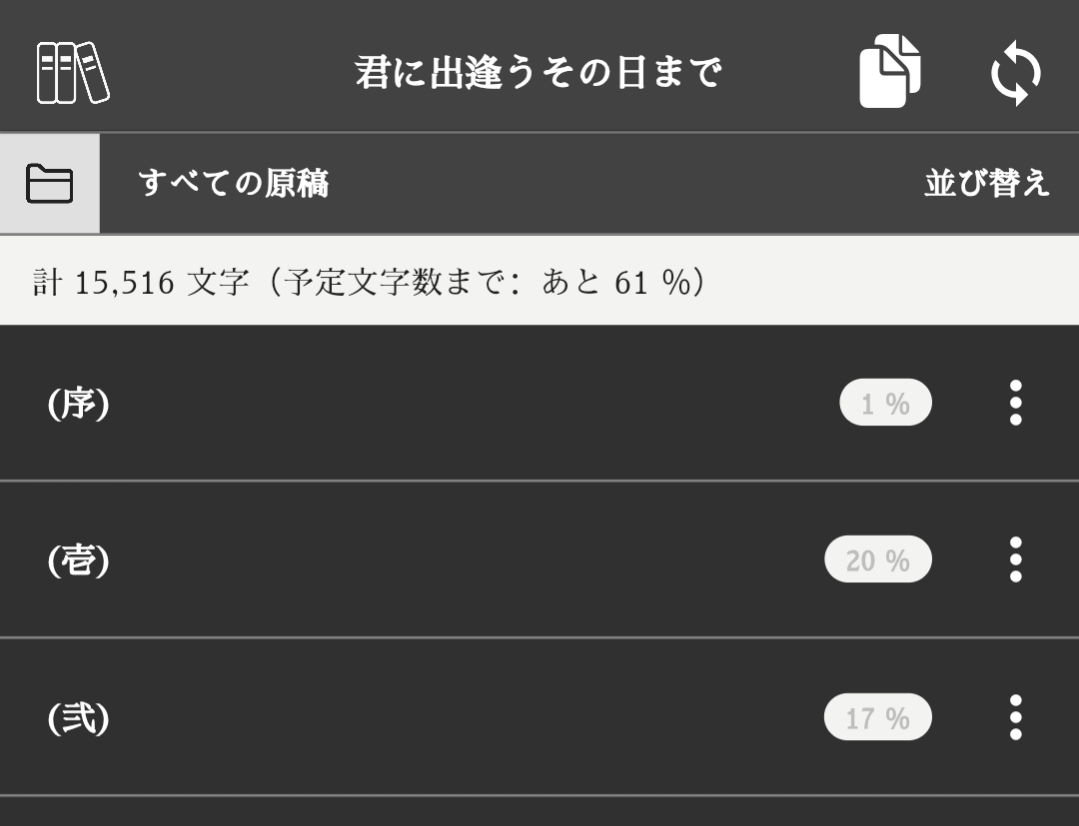Click the copy documents icon
Viewport: 1079px width, 826px height.
point(890,71)
